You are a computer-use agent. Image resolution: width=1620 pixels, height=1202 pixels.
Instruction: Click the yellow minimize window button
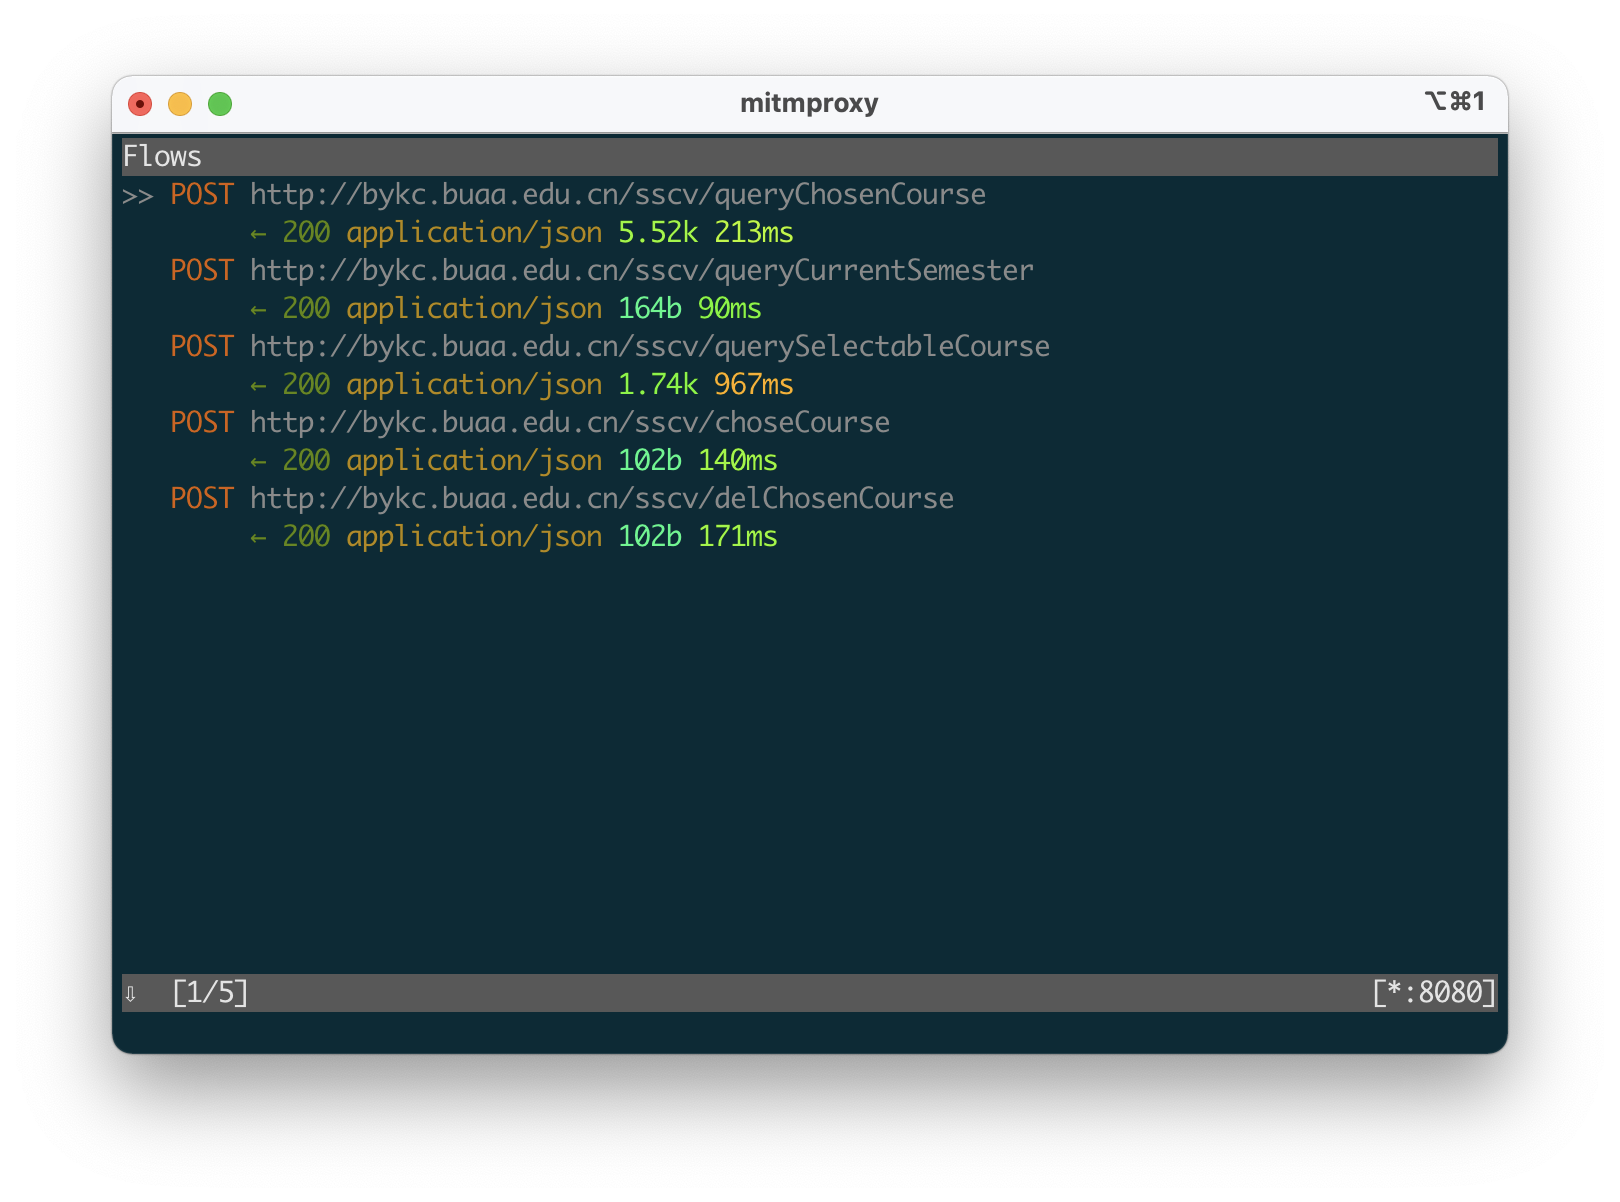tap(180, 104)
